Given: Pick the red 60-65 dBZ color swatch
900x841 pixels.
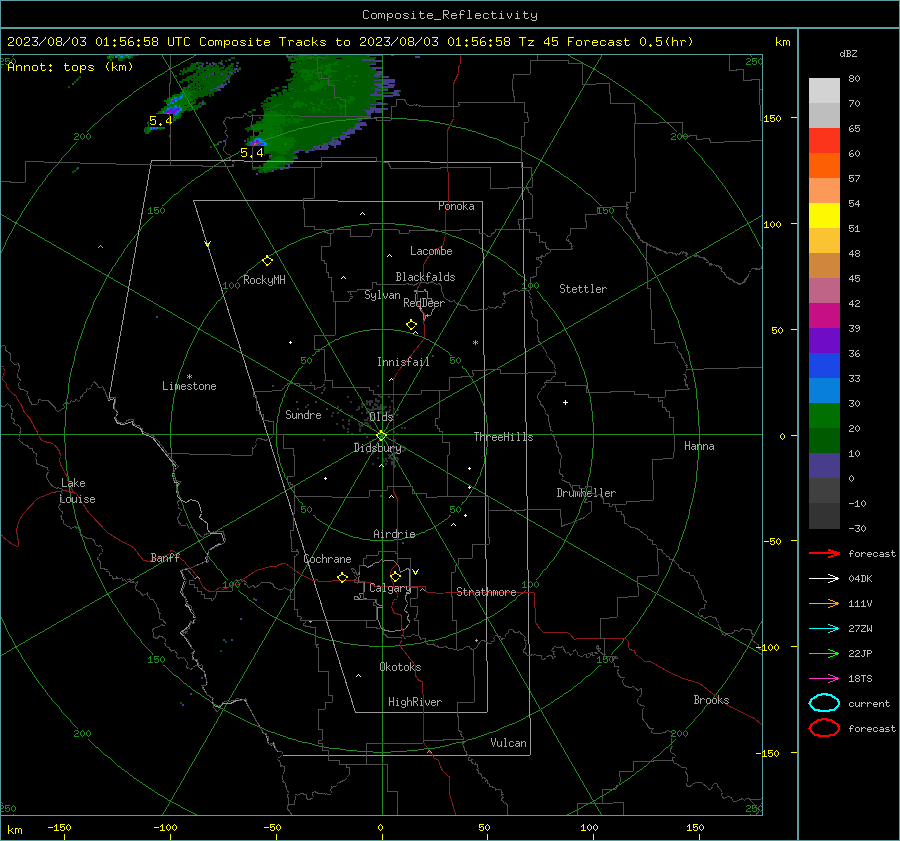Looking at the screenshot, I should point(824,141).
